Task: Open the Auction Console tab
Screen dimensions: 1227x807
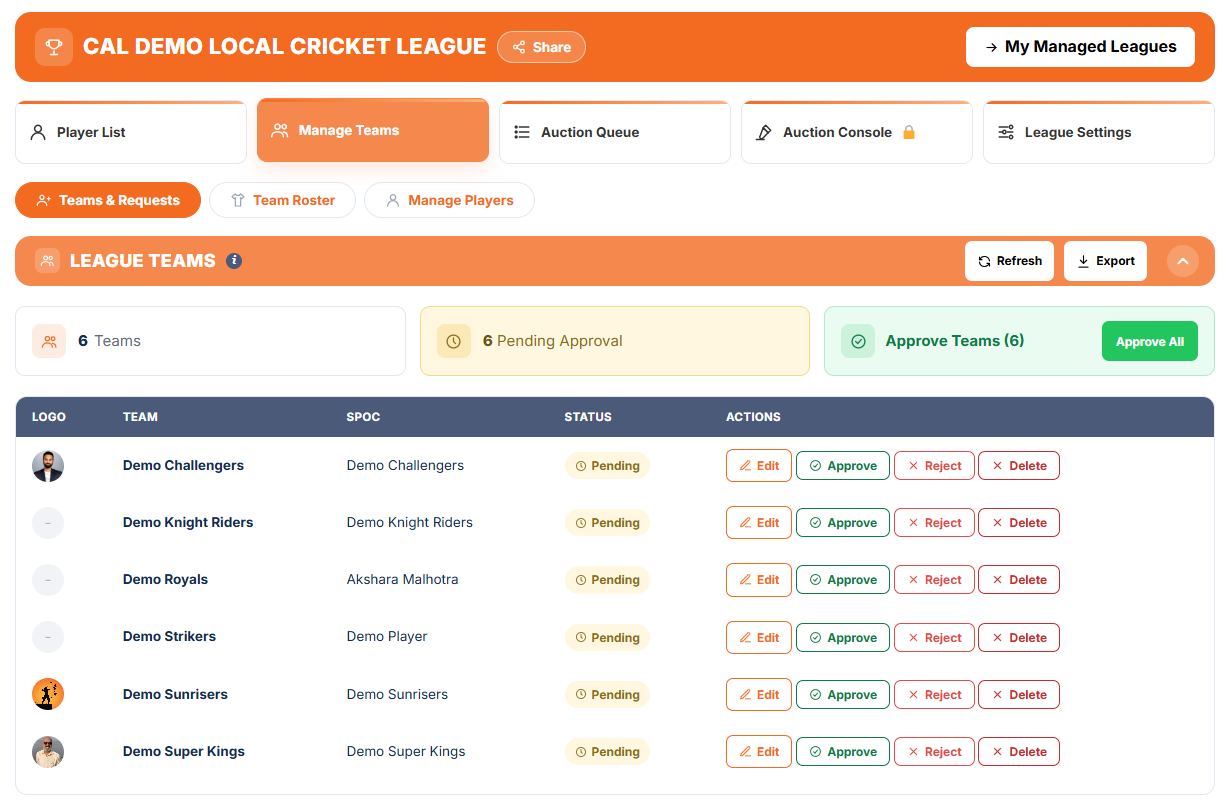Action: (857, 132)
